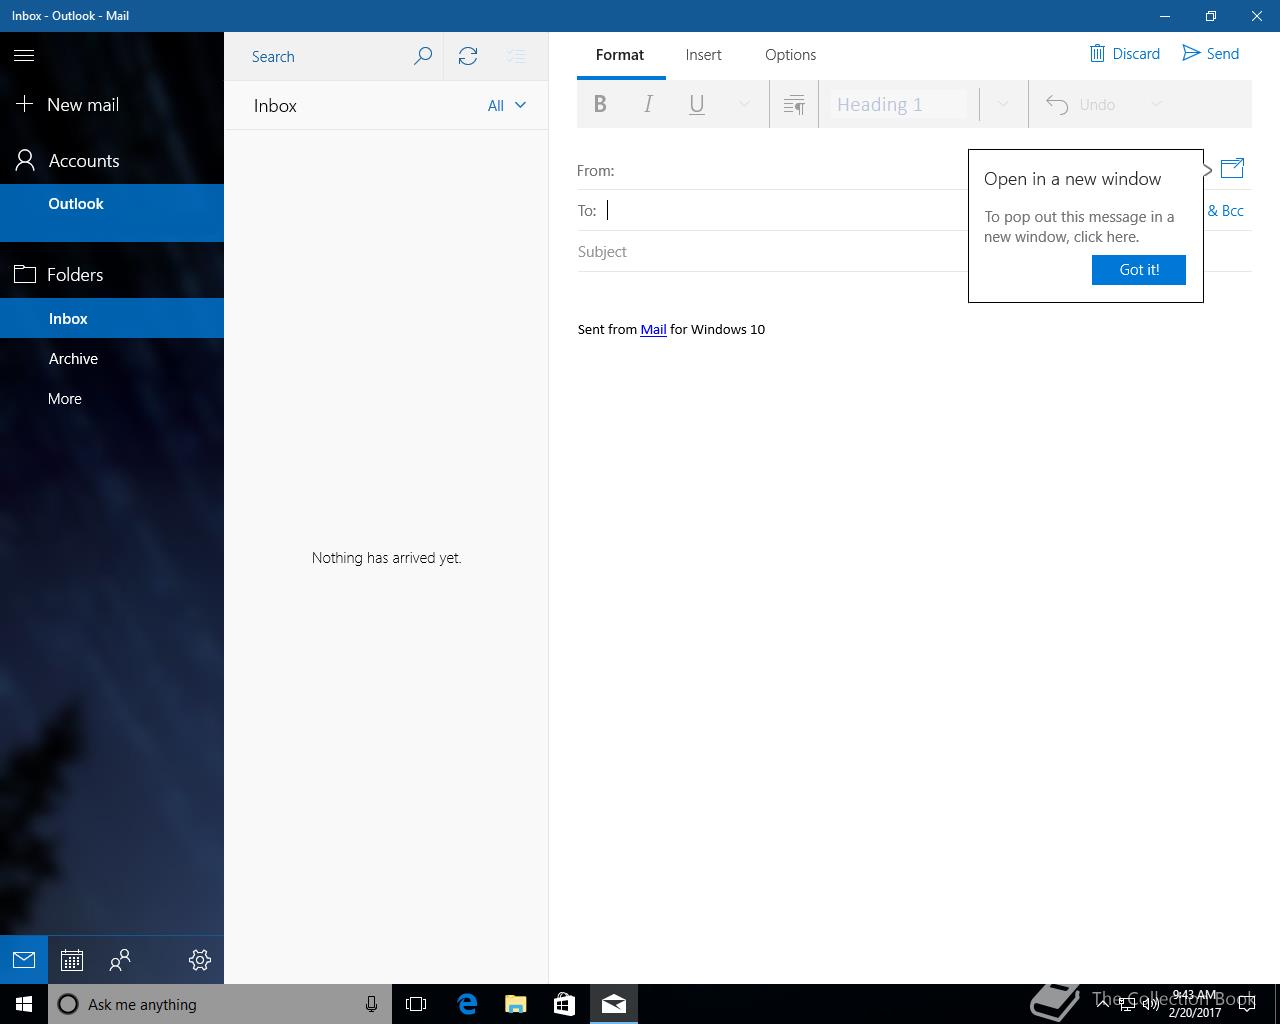Viewport: 1280px width, 1024px height.
Task: Expand font formatting options dropdown
Action: point(744,104)
